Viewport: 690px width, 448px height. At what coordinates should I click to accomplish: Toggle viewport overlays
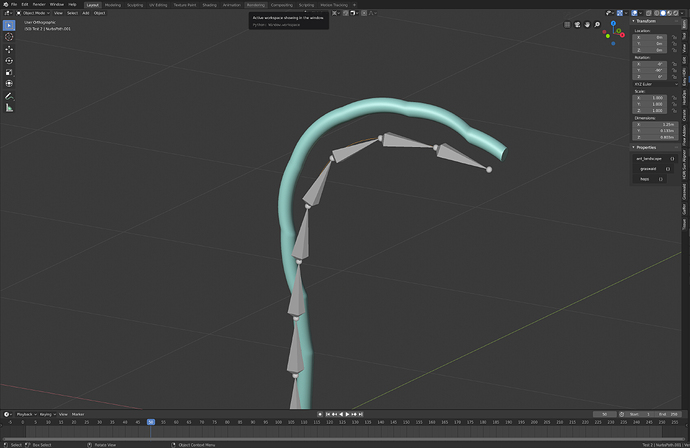tap(634, 13)
